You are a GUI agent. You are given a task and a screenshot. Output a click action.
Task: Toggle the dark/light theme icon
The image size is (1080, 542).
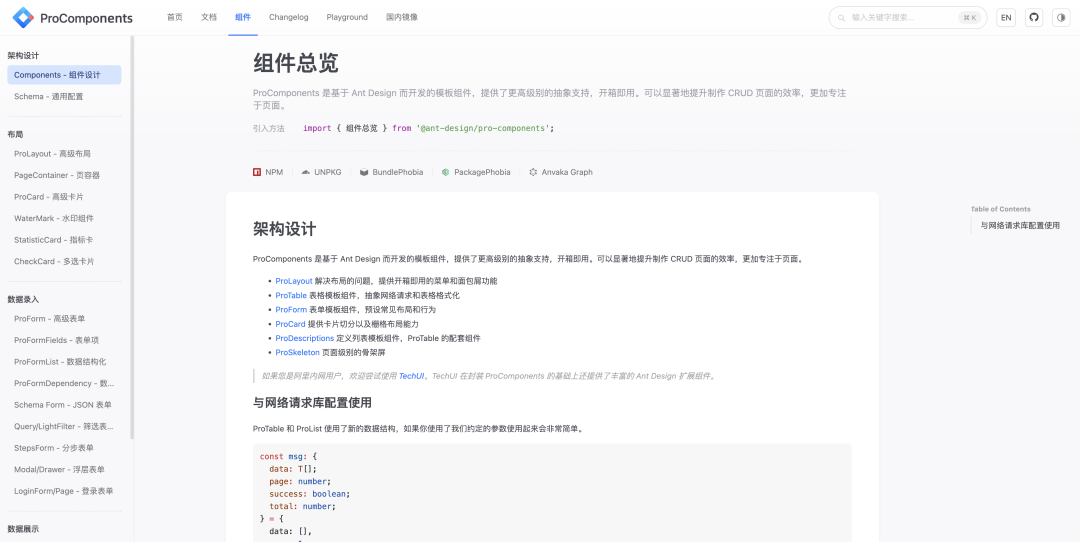point(1061,17)
